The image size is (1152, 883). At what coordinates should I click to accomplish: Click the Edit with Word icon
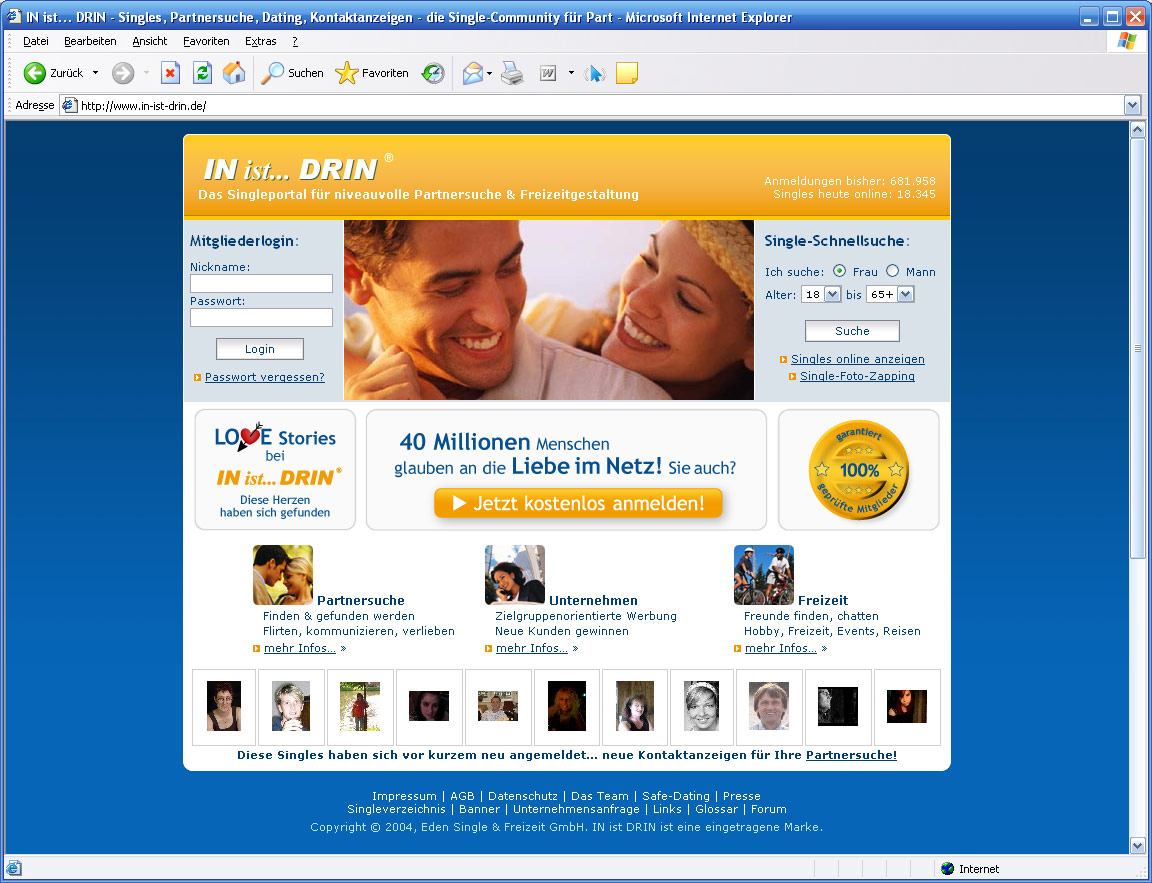click(x=548, y=73)
